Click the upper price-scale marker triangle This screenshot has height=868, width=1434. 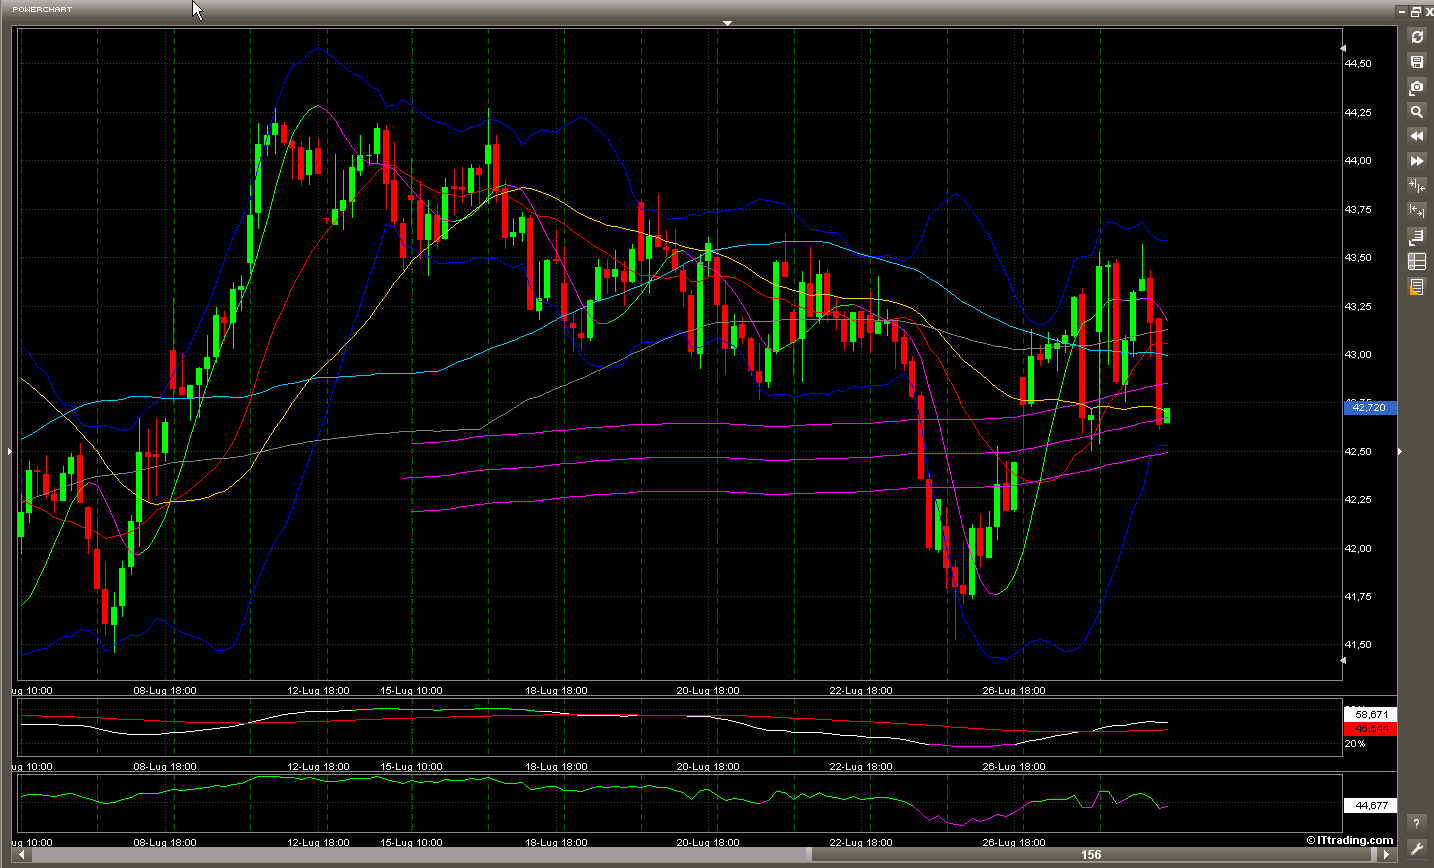(x=1343, y=48)
